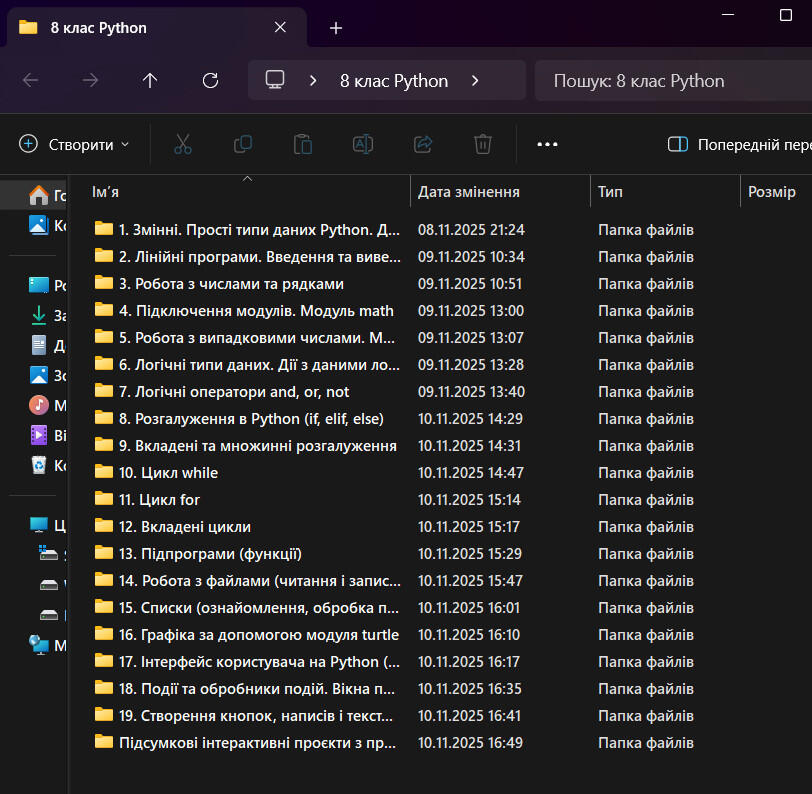Screen dimensions: 812x794
Task: Click folder icon of '10. Цикл while' row
Action: (x=104, y=471)
